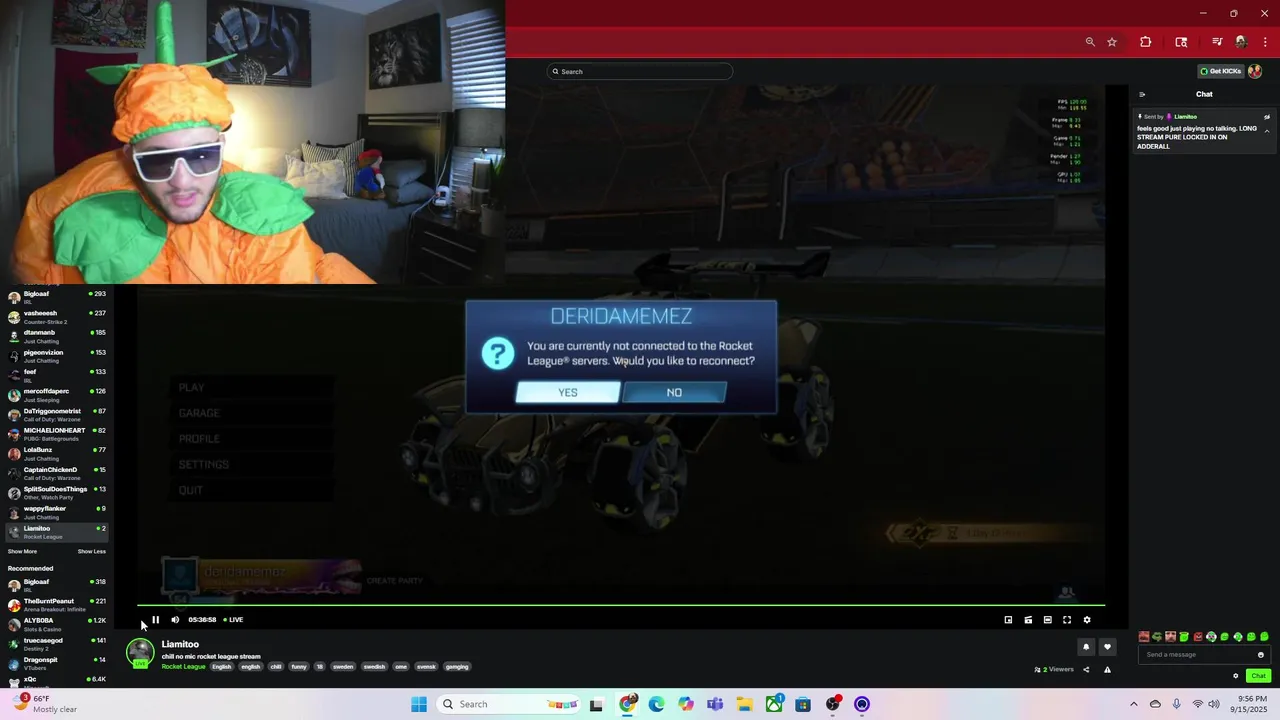Open File Explorer from taskbar

tap(744, 704)
